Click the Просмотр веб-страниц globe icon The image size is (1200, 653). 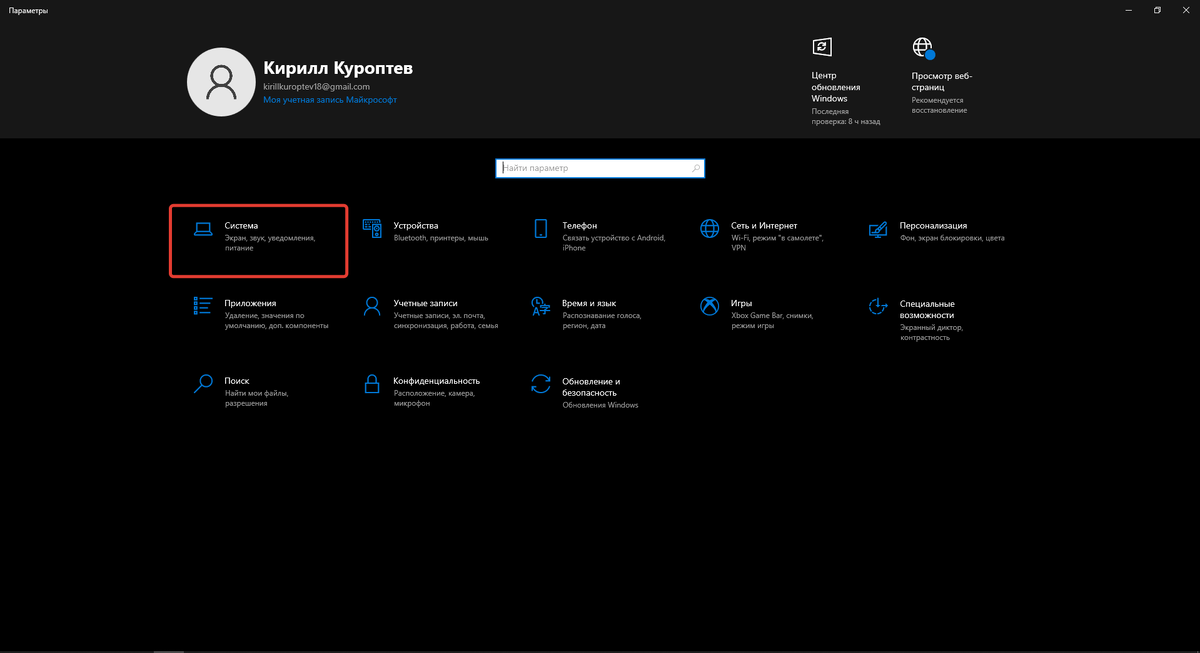click(x=923, y=48)
